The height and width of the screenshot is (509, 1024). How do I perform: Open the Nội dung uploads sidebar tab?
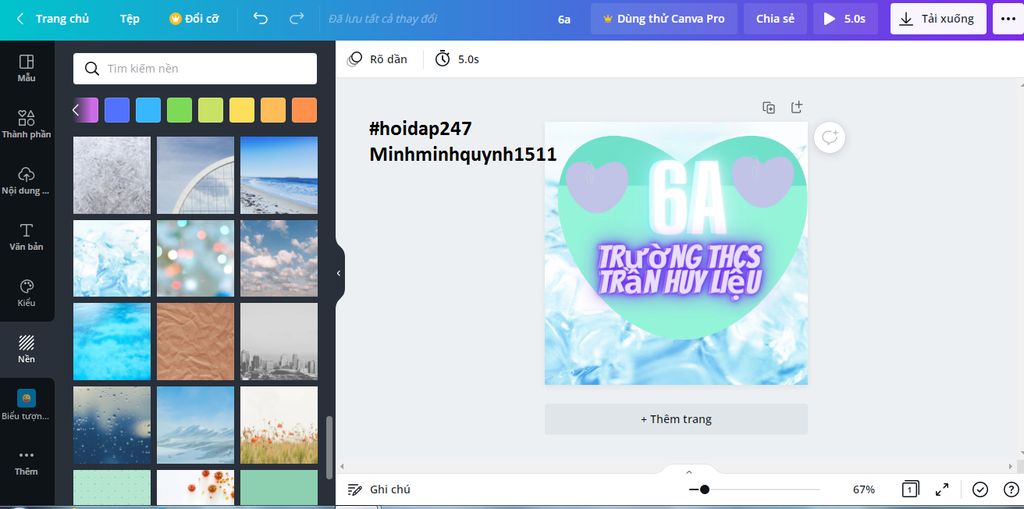(27, 181)
